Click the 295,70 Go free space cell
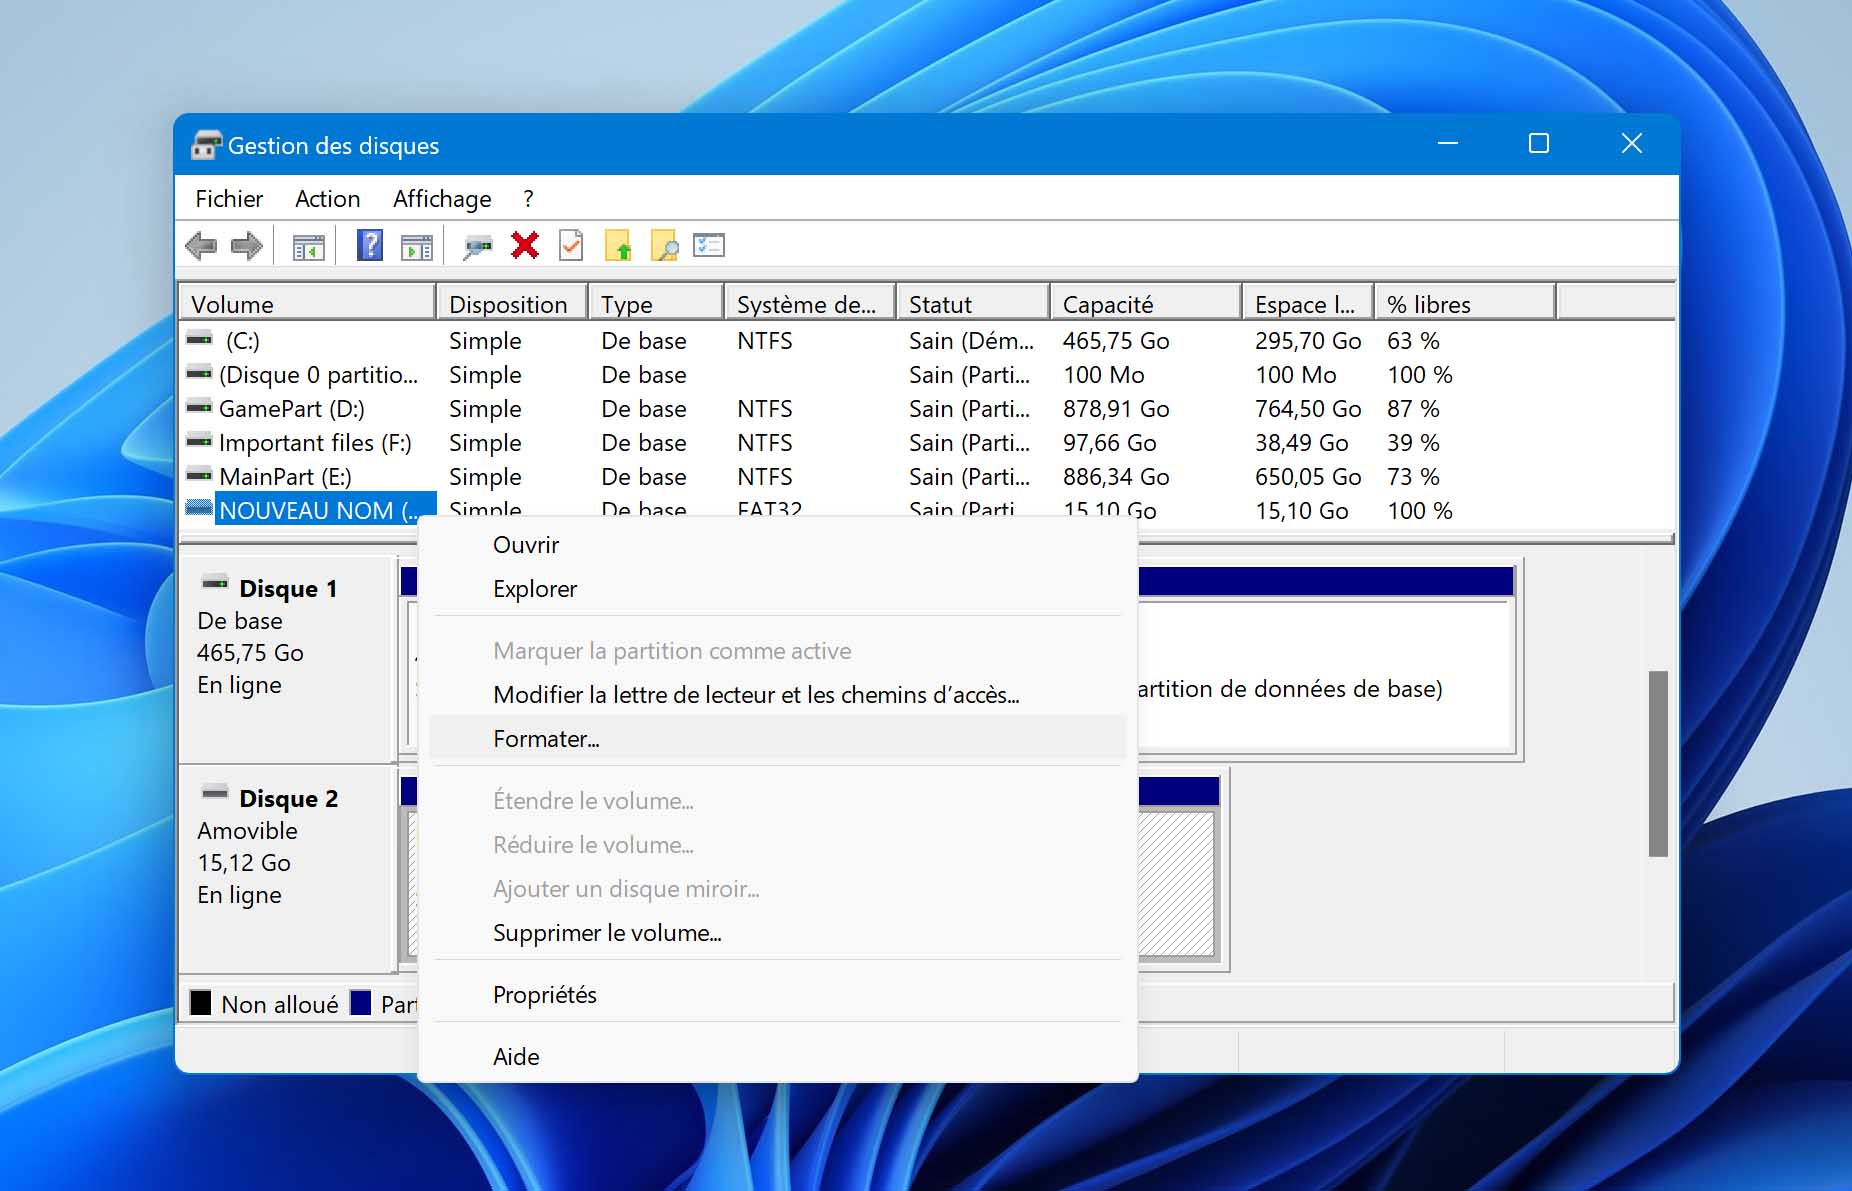The image size is (1852, 1191). tap(1308, 341)
